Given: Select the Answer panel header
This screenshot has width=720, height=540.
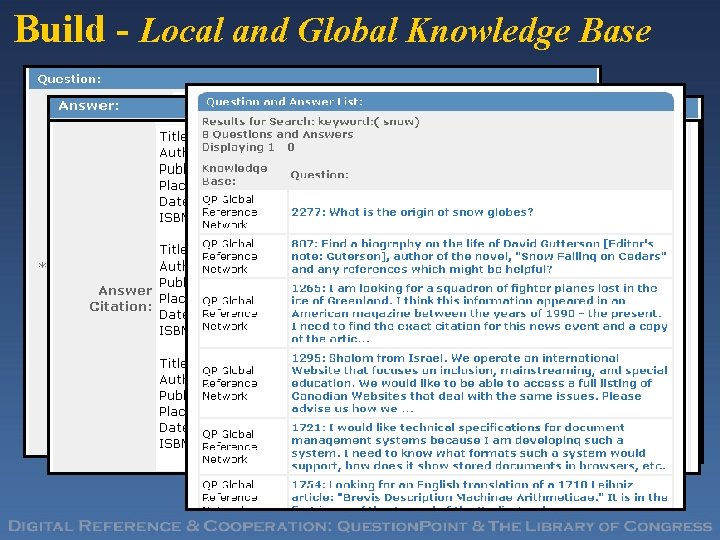Looking at the screenshot, I should pyautogui.click(x=88, y=106).
